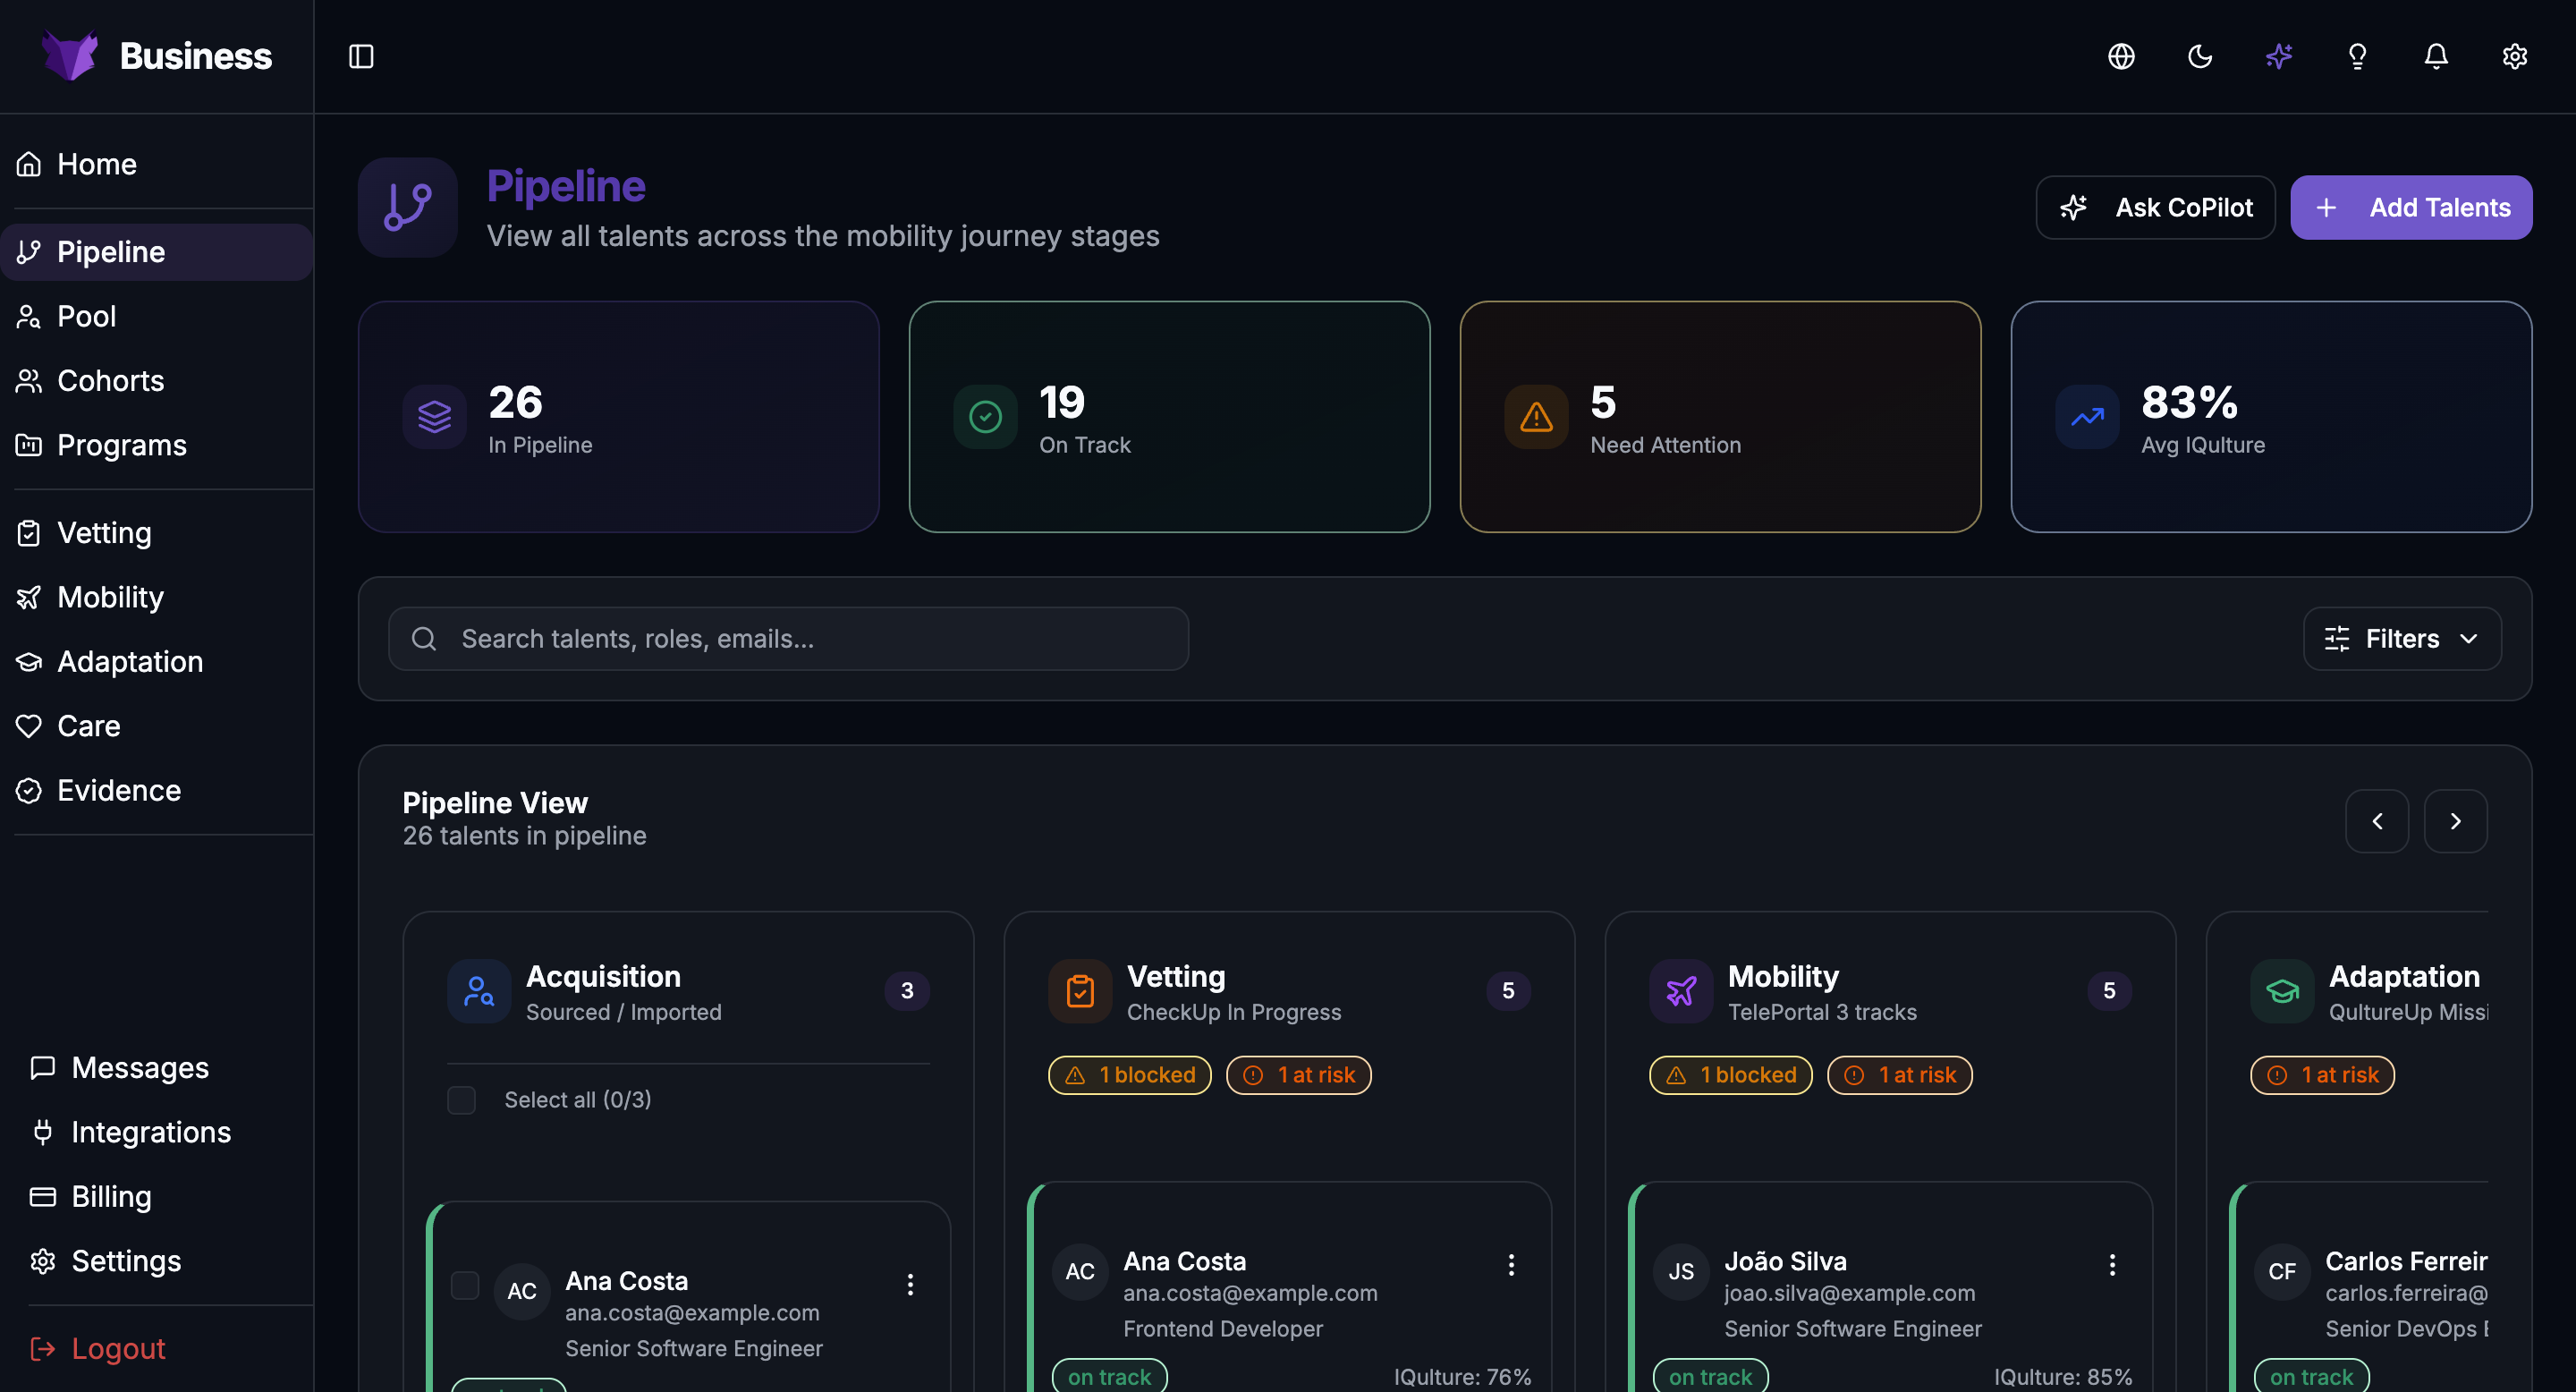Click the Ask CoPilot button

(x=2155, y=208)
